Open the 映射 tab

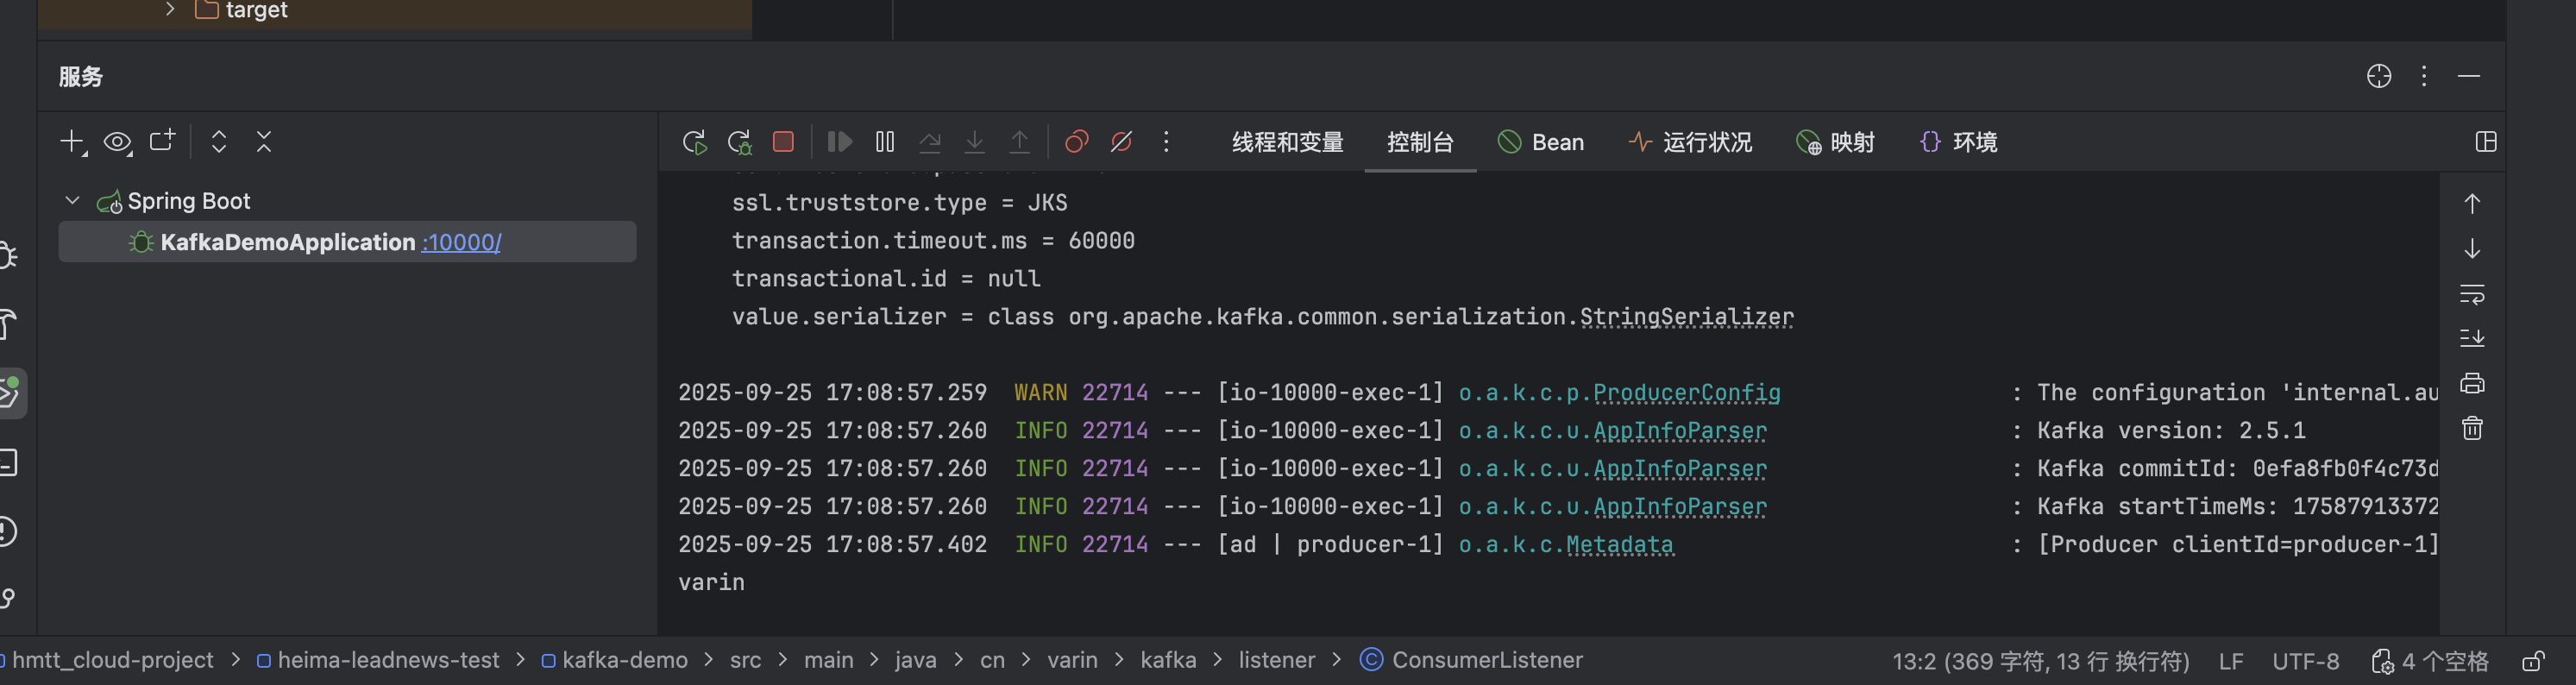(1835, 142)
